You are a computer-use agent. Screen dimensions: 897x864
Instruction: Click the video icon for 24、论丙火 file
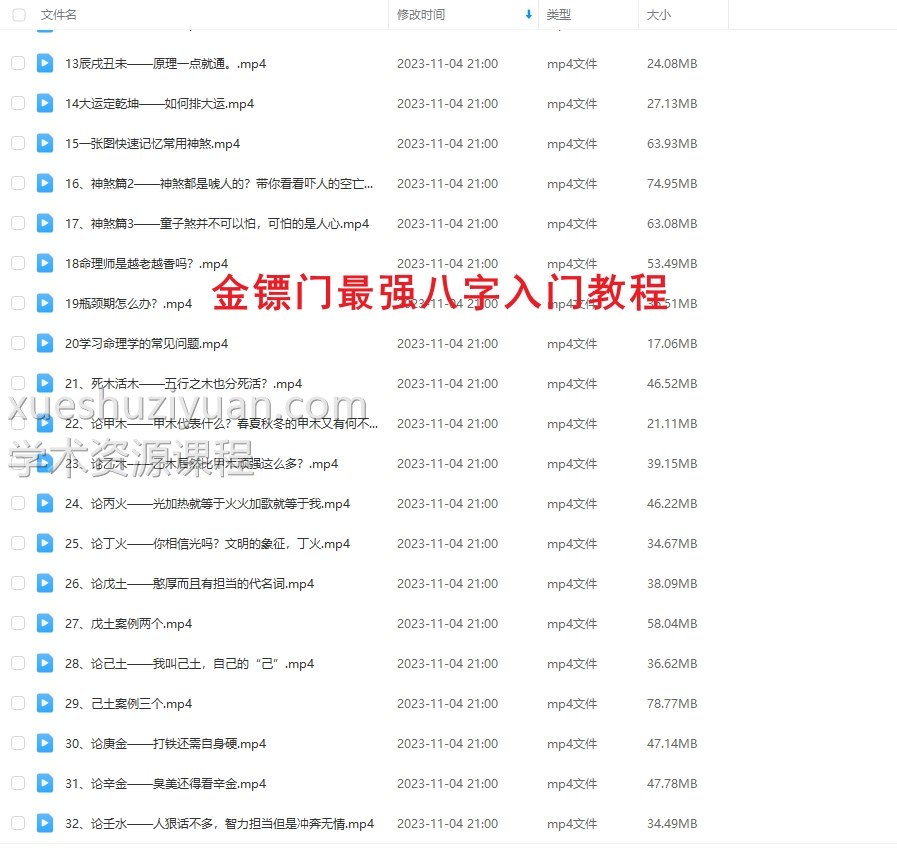(44, 503)
